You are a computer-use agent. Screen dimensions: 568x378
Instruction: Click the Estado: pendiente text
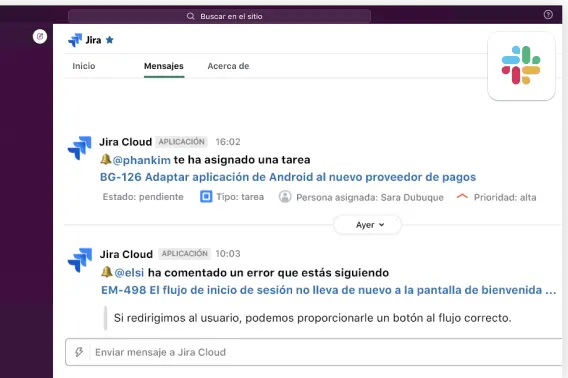[143, 197]
